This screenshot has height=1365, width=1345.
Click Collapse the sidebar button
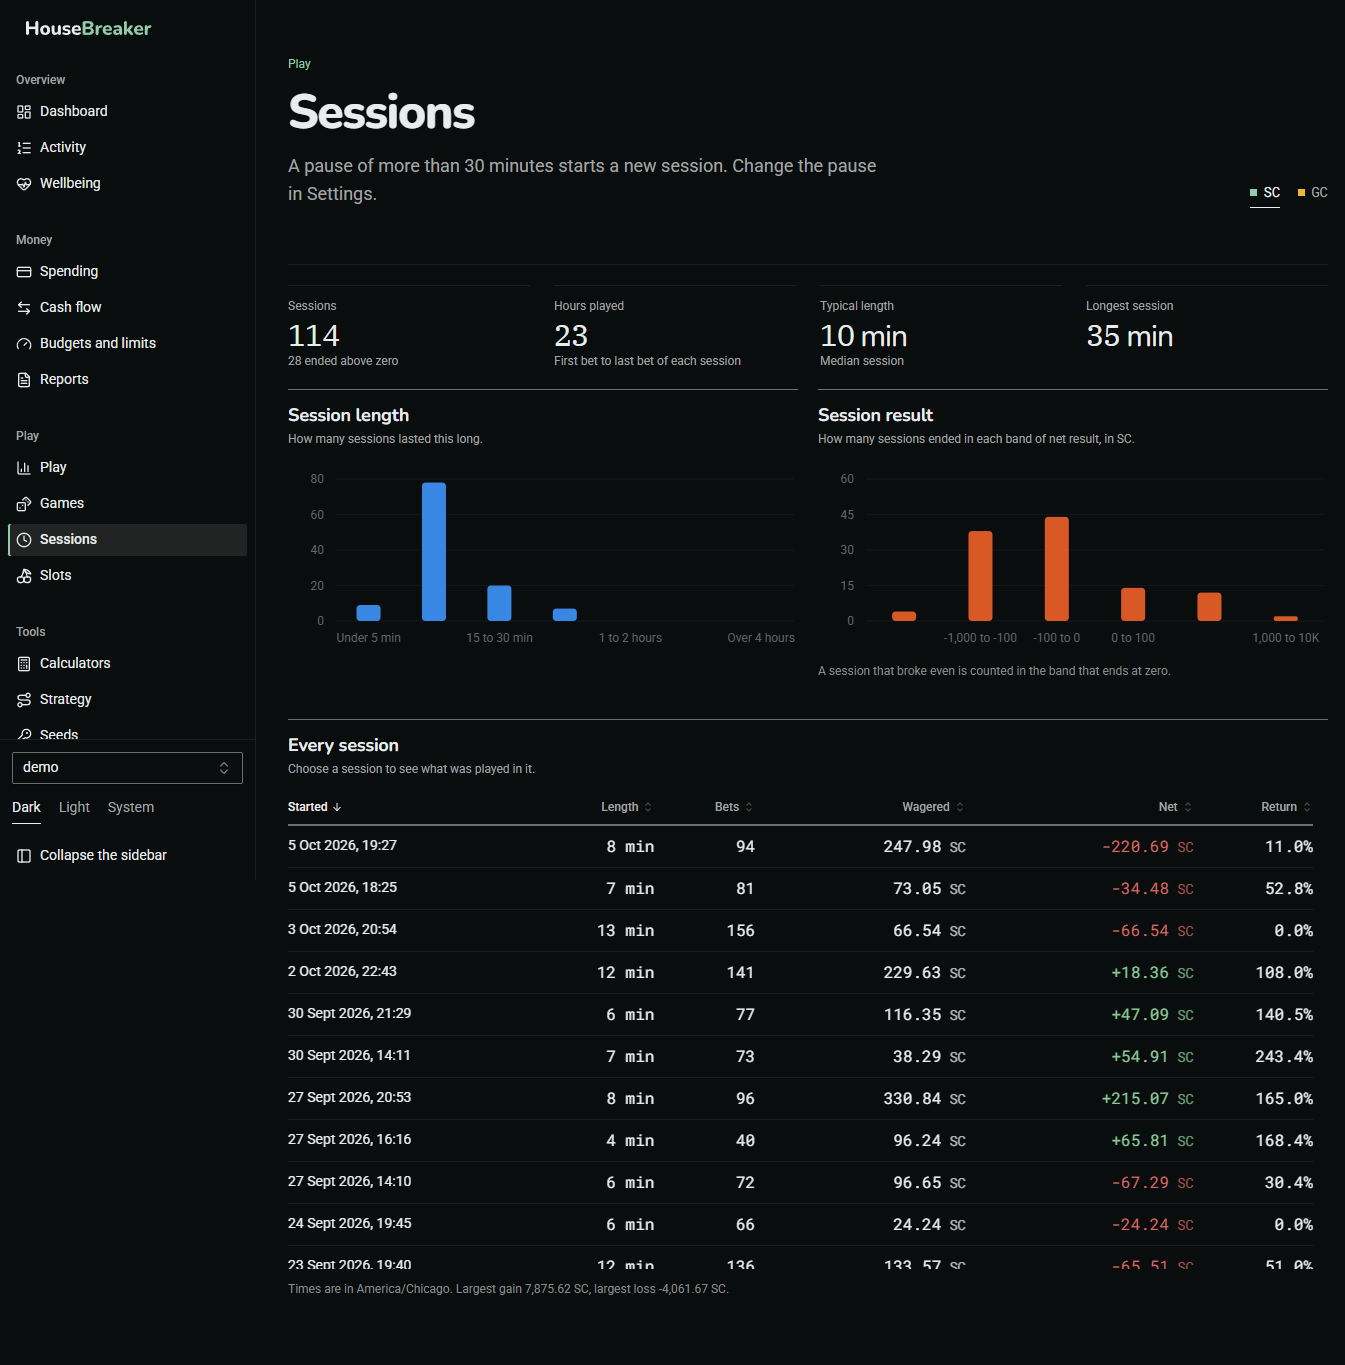[127, 856]
